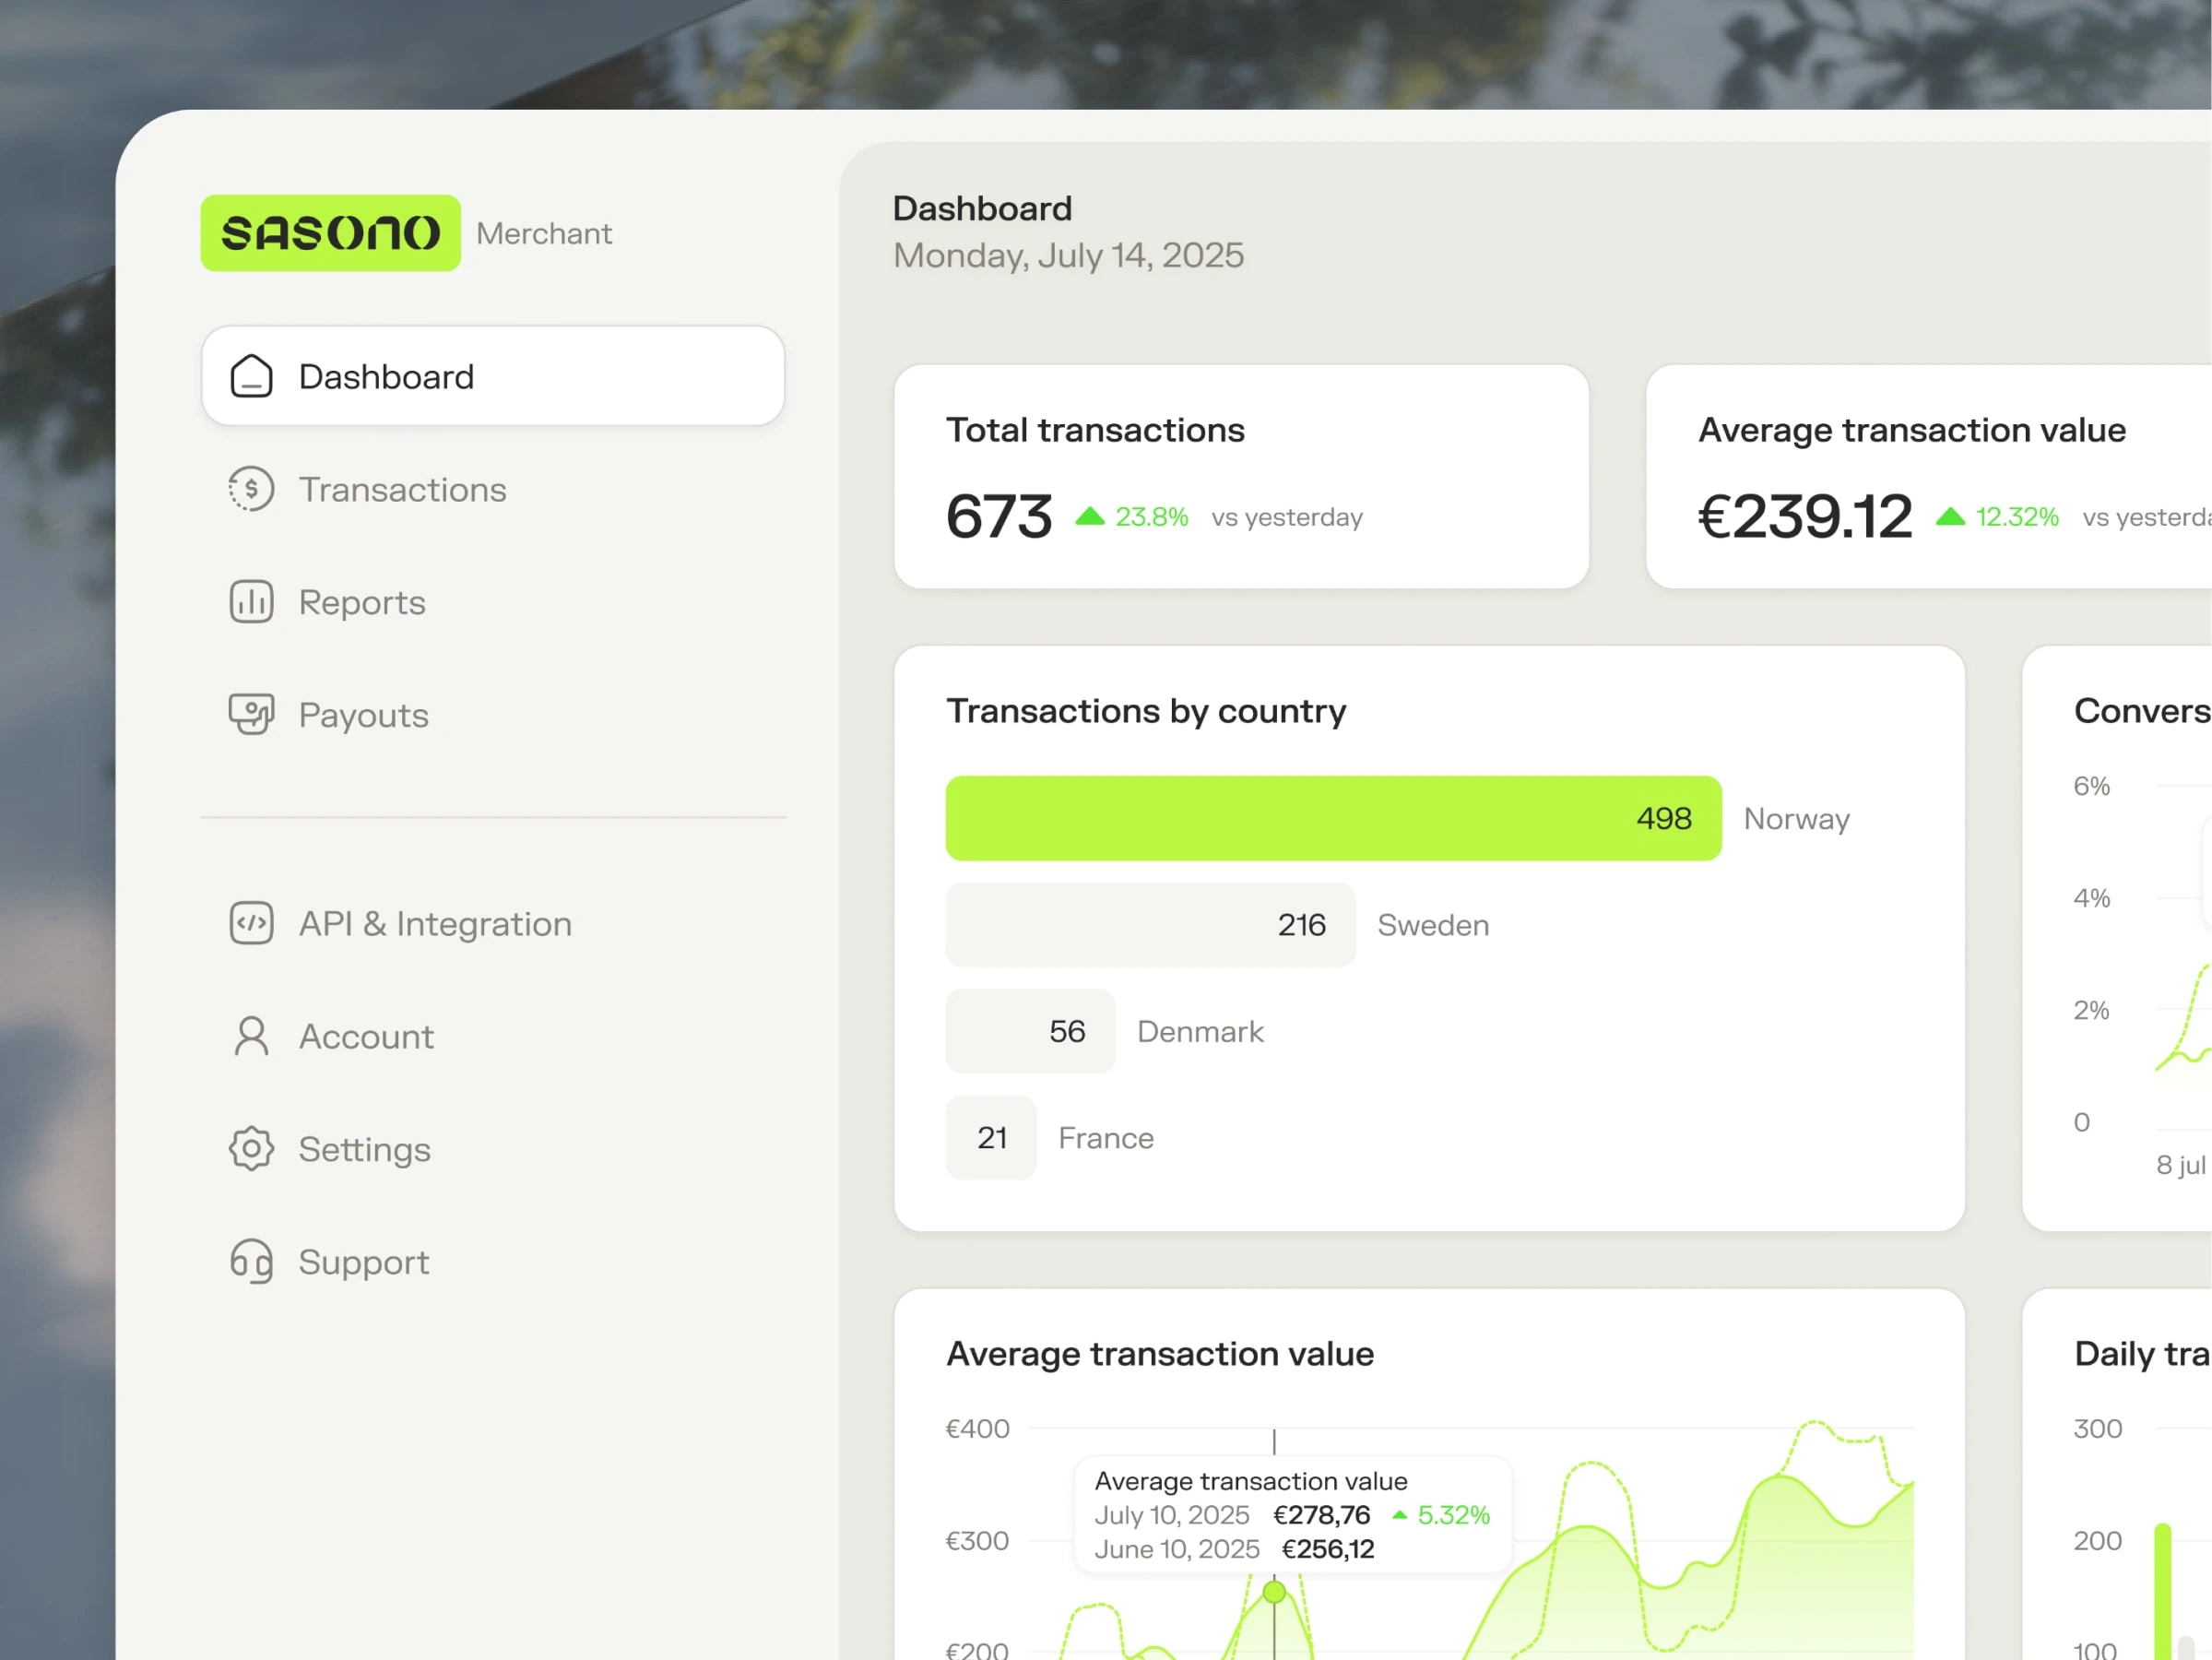Click the Merchant label beside the logo

pyautogui.click(x=544, y=233)
